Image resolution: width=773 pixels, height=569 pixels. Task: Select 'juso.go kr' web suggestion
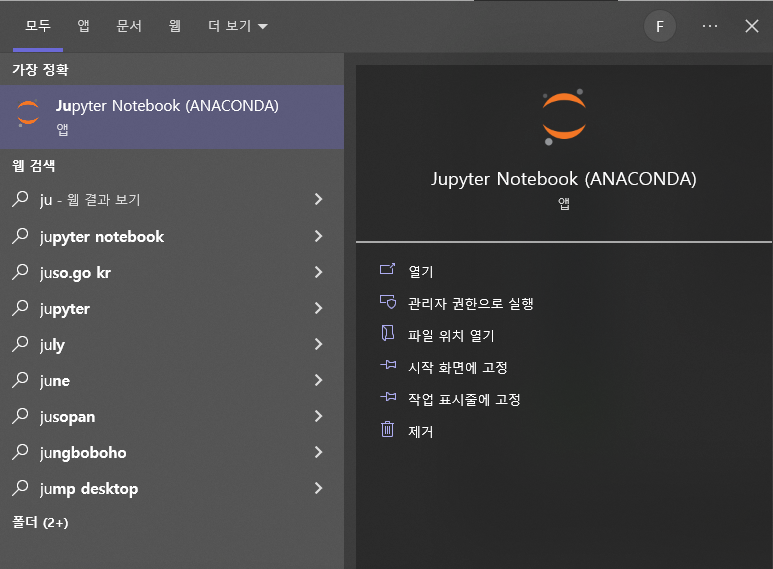point(75,273)
